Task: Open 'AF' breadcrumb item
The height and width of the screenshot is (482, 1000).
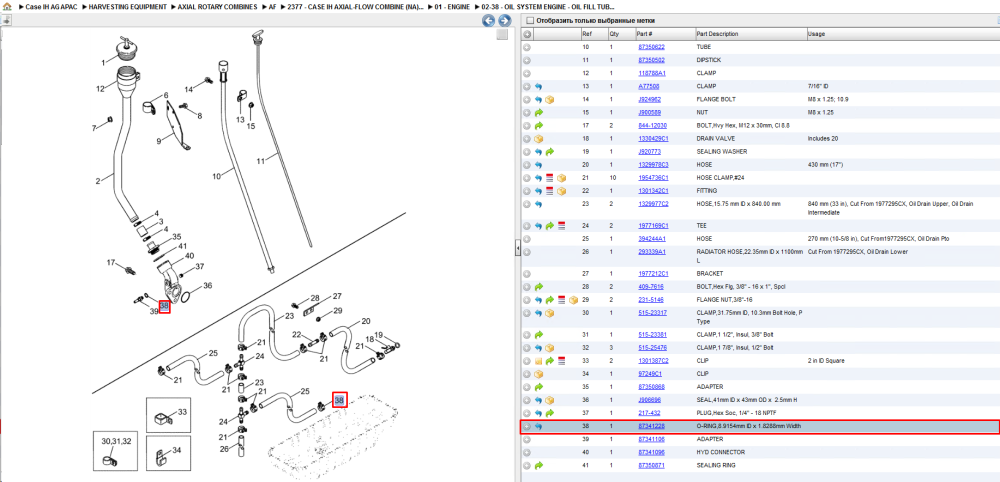Action: tap(272, 7)
